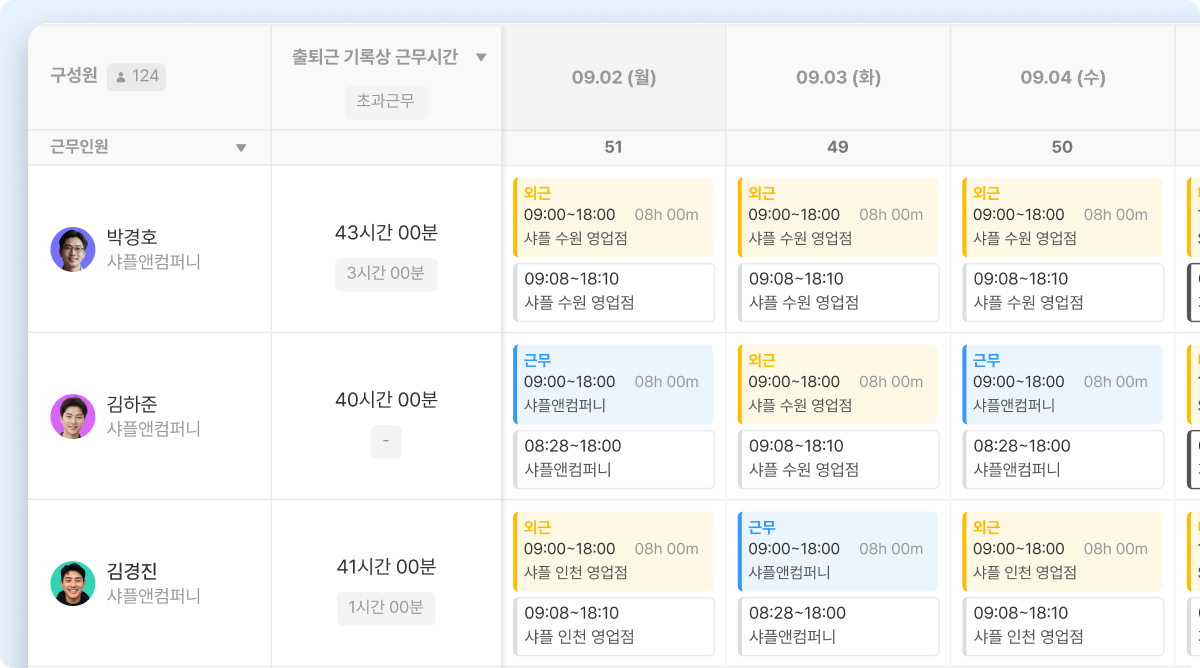The width and height of the screenshot is (1200, 668).
Task: Click the 구성원 column header label
Action: click(74, 75)
